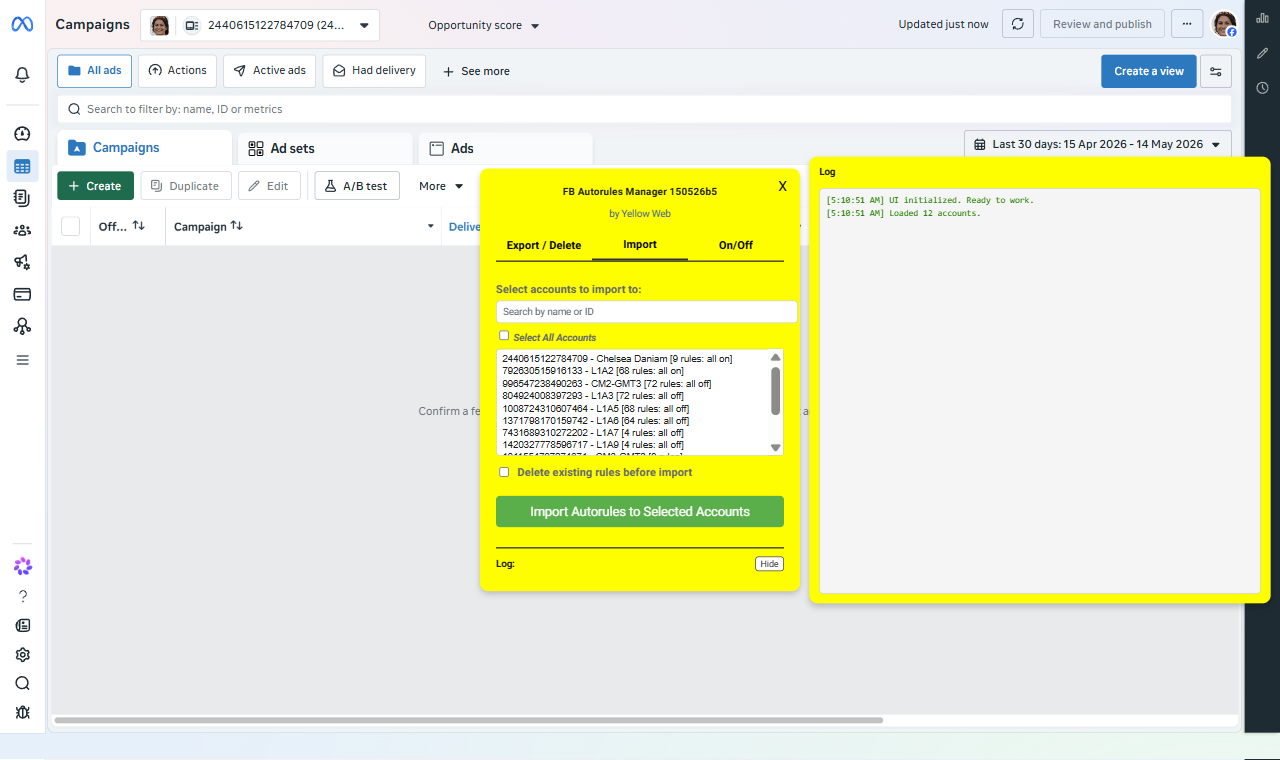1280x760 pixels.
Task: Tick the Select All Accounts checkbox
Action: tap(504, 336)
